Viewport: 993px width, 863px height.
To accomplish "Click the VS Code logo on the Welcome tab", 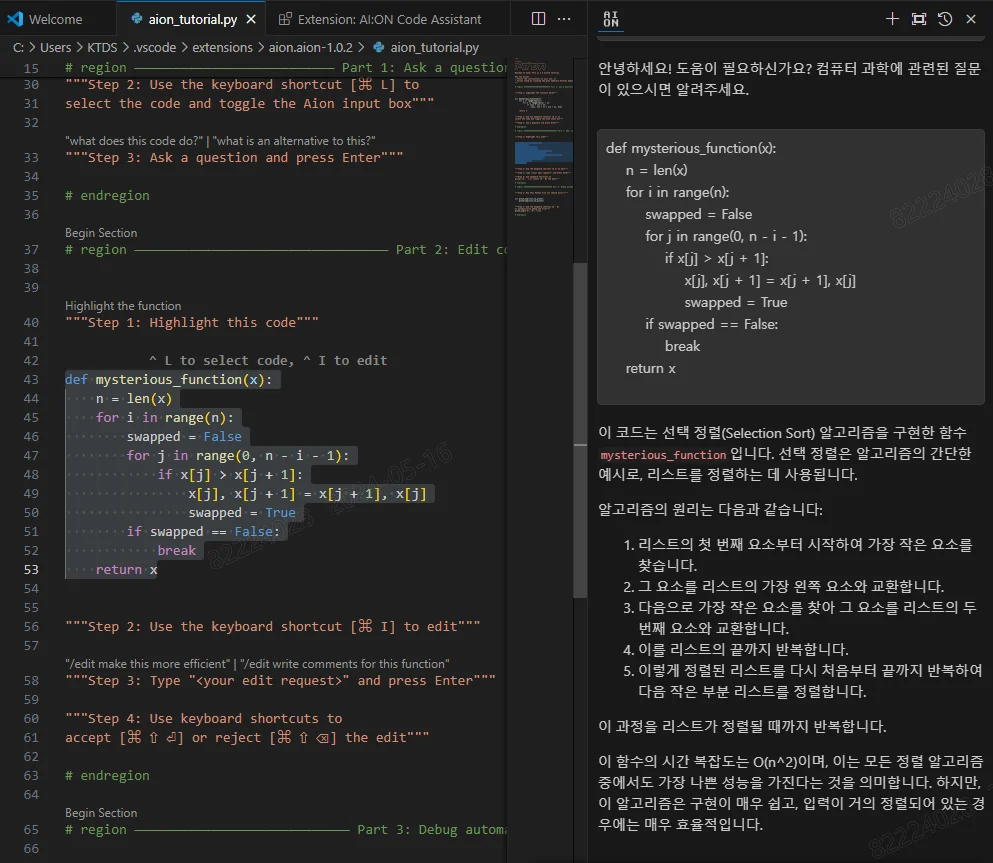I will coord(14,18).
